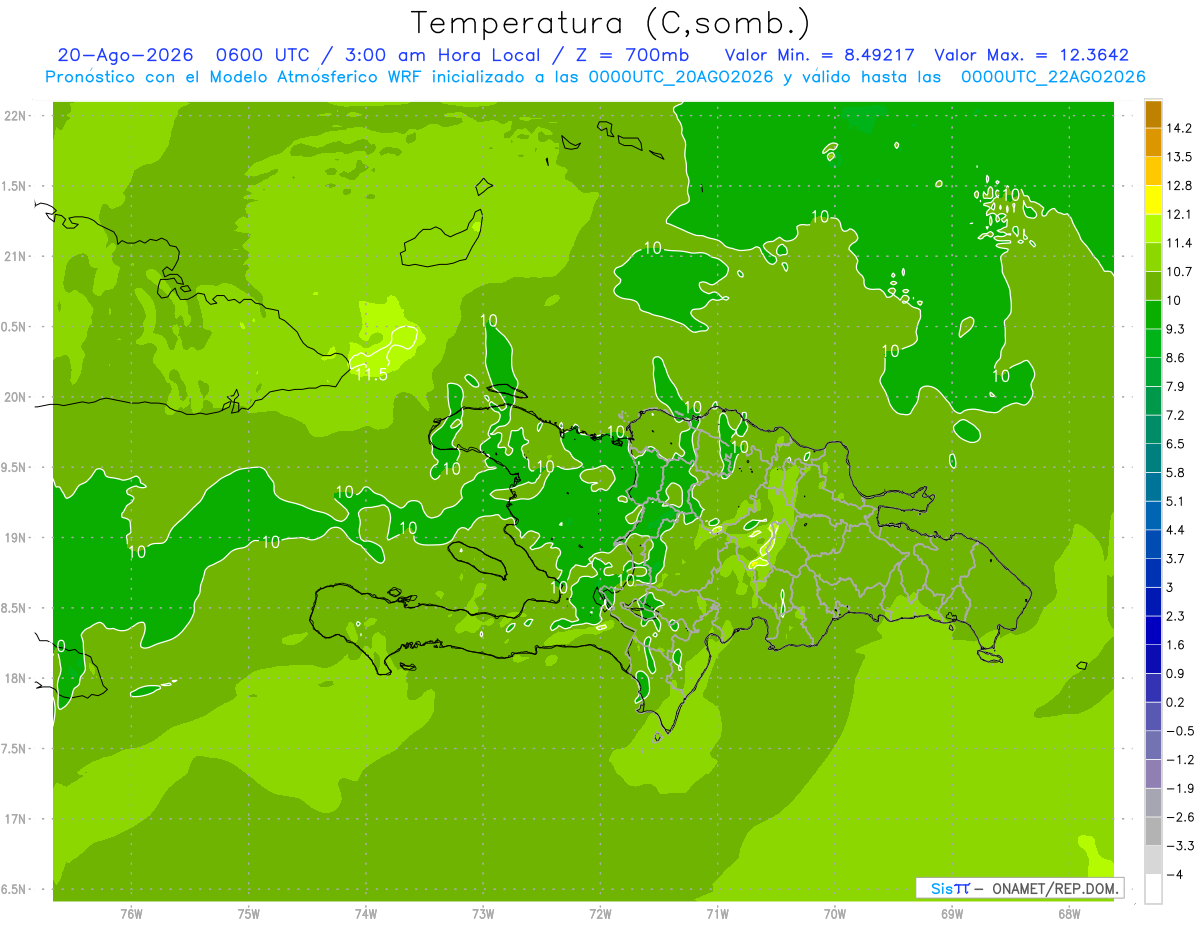Click the forecast date "20-Ago-2026"
The width and height of the screenshot is (1200, 927).
click(x=124, y=55)
